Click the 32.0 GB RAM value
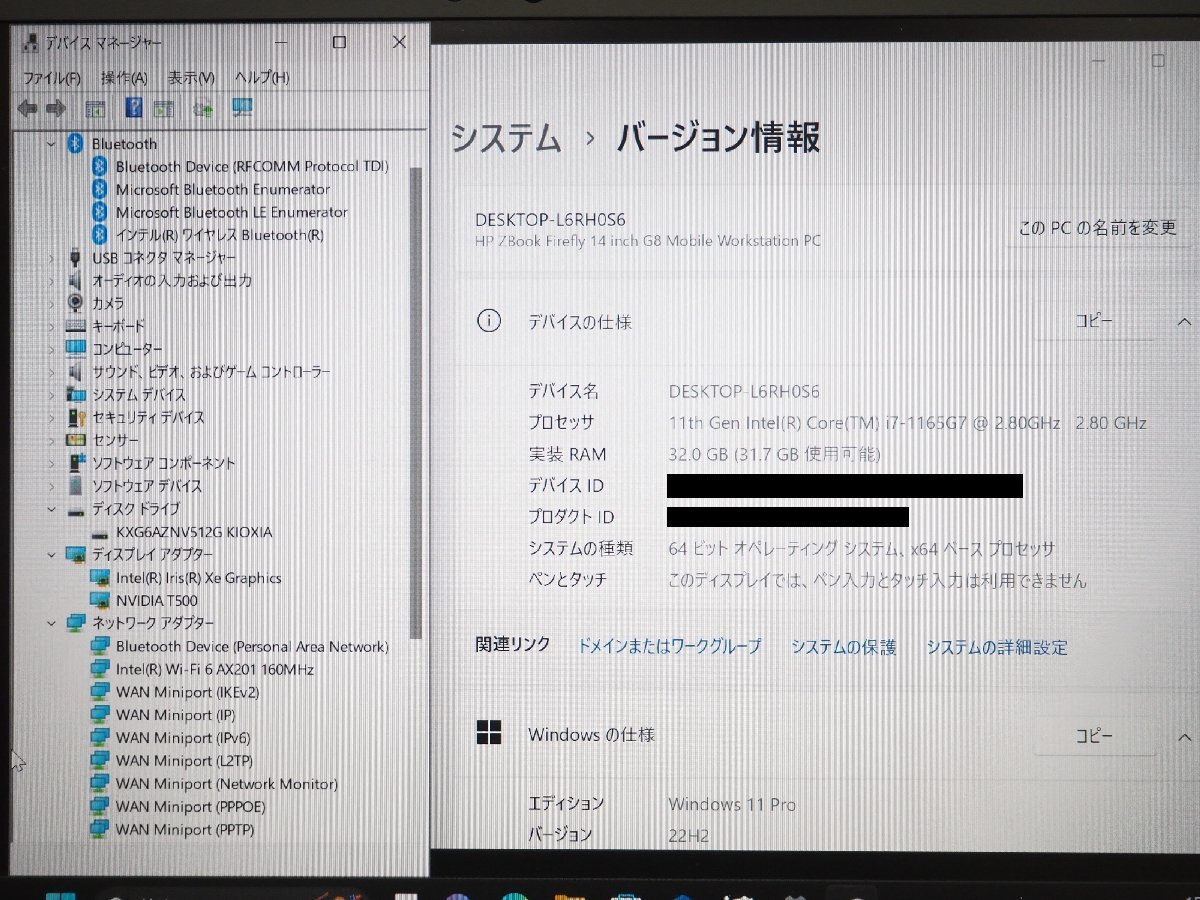The image size is (1200, 900). (x=774, y=455)
